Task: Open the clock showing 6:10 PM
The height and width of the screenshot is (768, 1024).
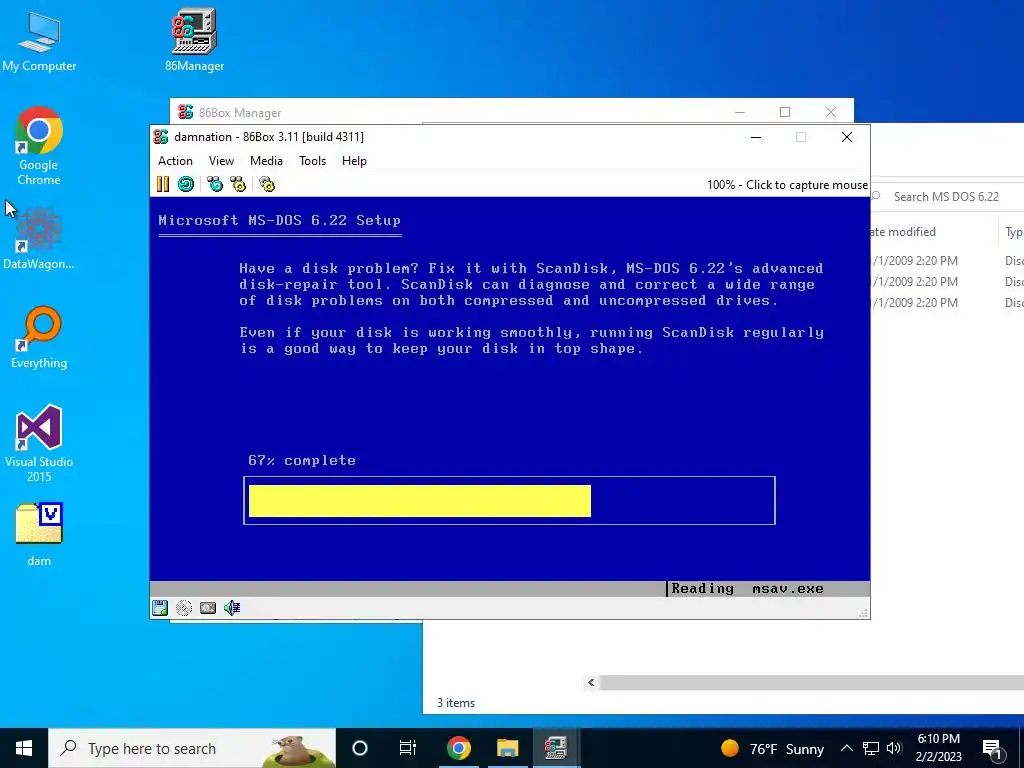Action: pos(938,748)
